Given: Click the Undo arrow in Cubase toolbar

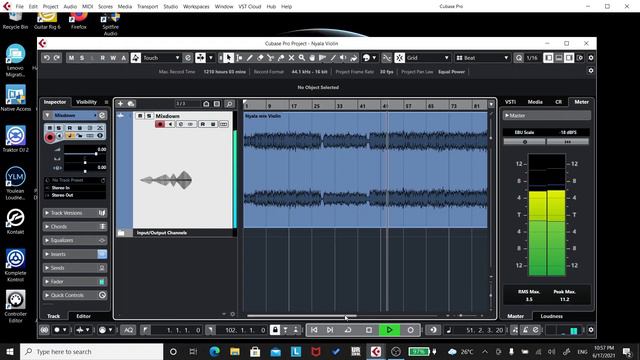Looking at the screenshot, I should coord(47,58).
